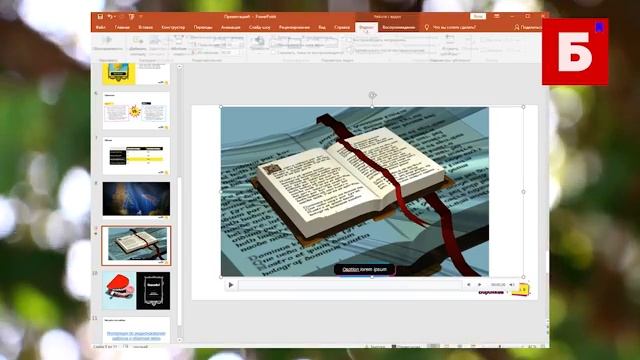The width and height of the screenshot is (640, 360).
Task: Open the trim video tool in ribbon
Action: 179,45
